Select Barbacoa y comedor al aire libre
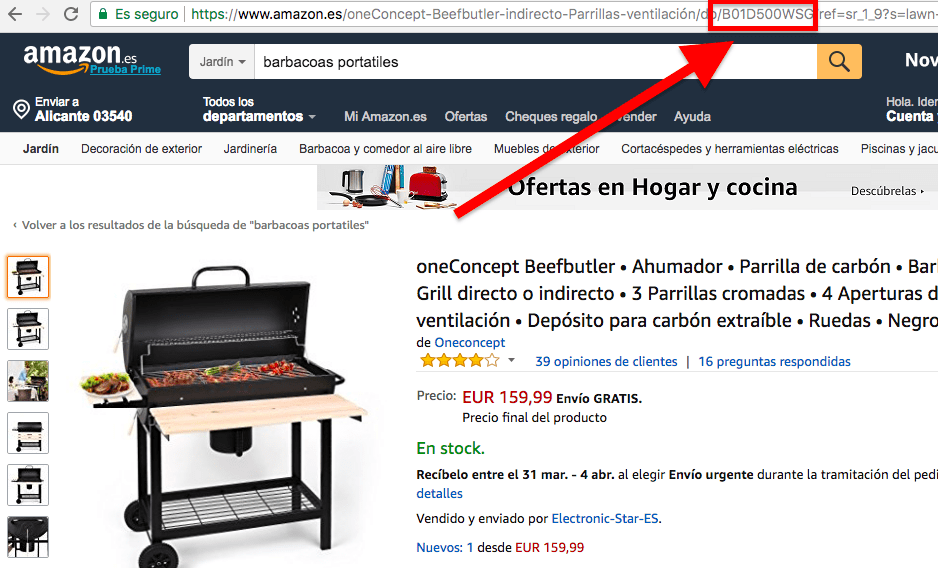938x568 pixels. 385,148
